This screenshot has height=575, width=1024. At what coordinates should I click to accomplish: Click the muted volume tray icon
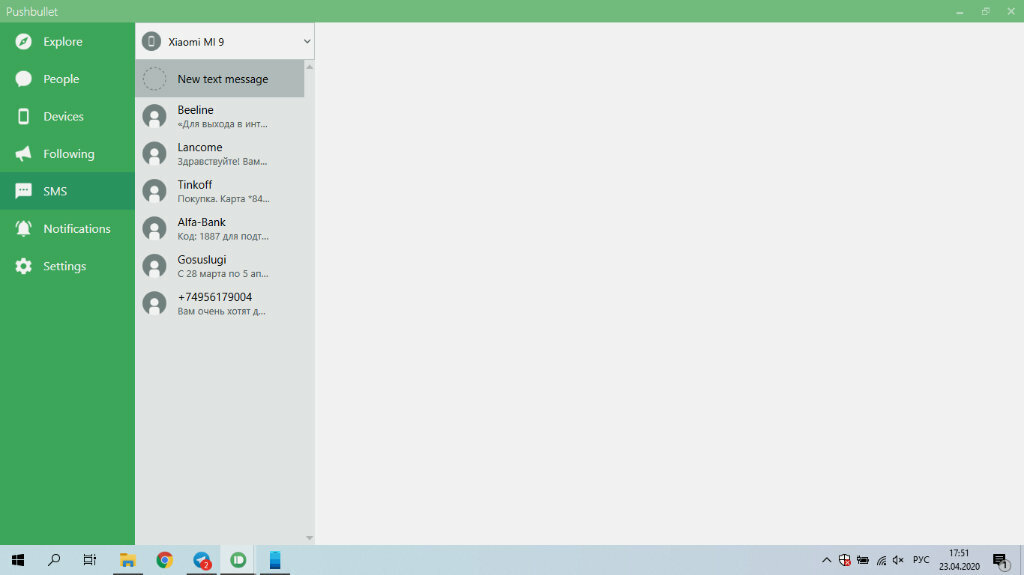899,560
